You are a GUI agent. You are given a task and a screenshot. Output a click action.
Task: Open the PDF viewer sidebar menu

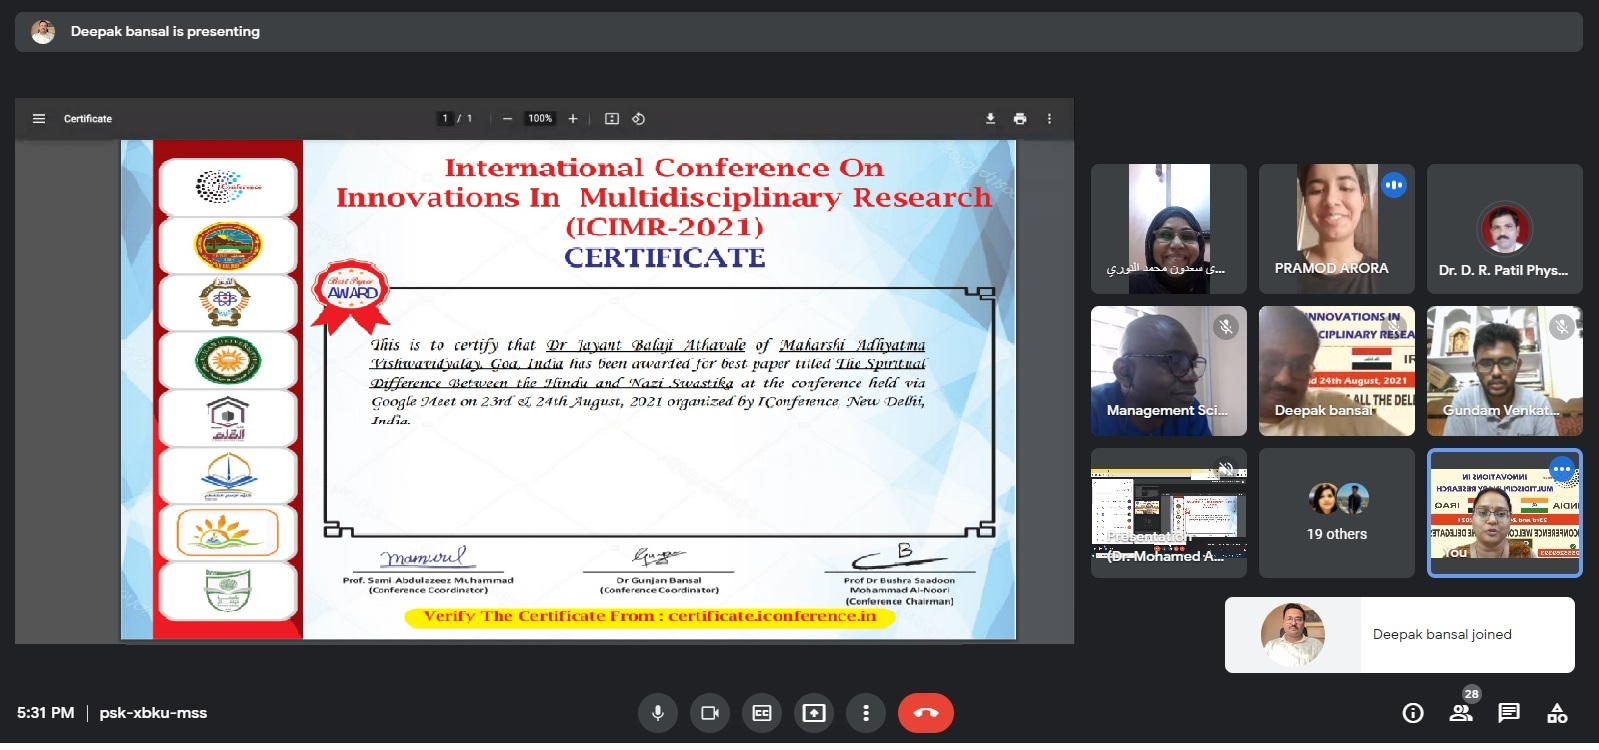coord(39,119)
